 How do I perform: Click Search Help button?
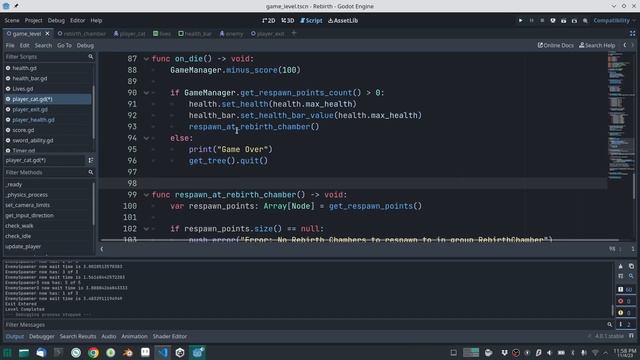(597, 45)
